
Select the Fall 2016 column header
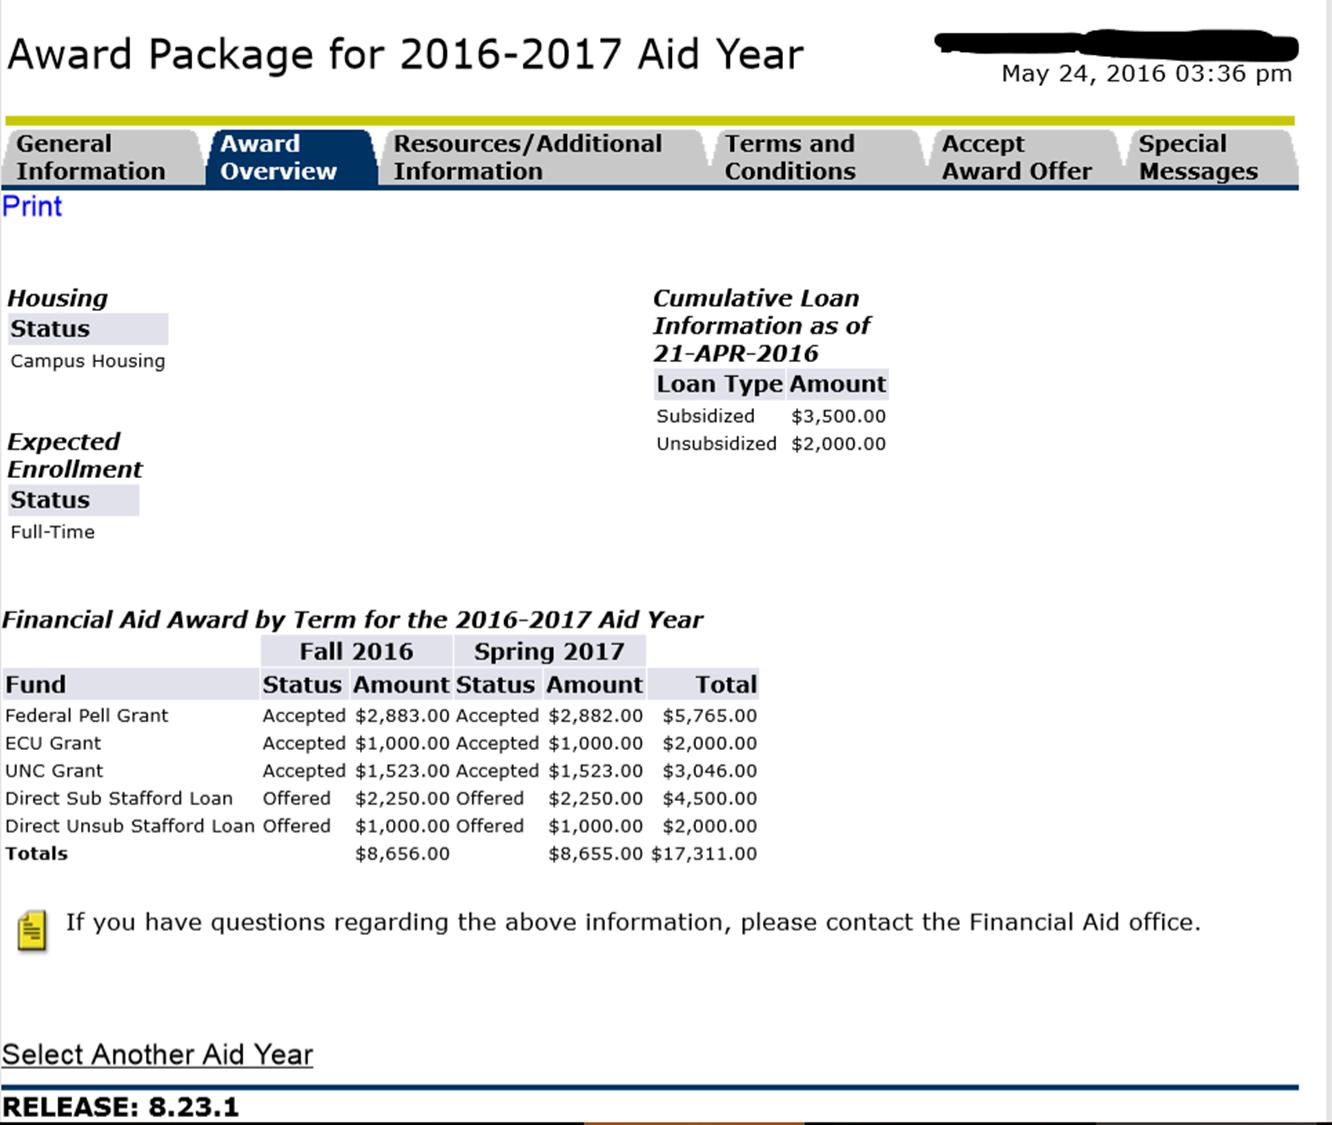(x=356, y=652)
